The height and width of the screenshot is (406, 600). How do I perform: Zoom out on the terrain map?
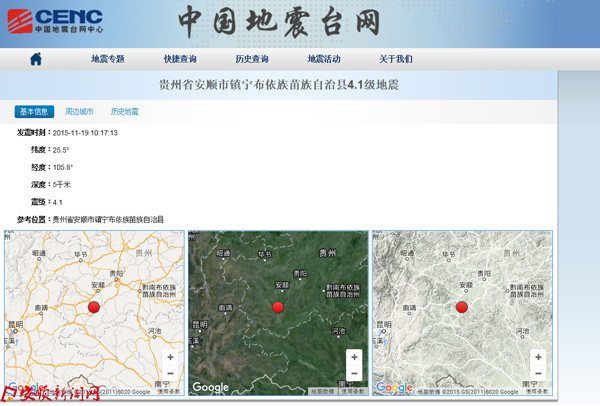(x=537, y=374)
